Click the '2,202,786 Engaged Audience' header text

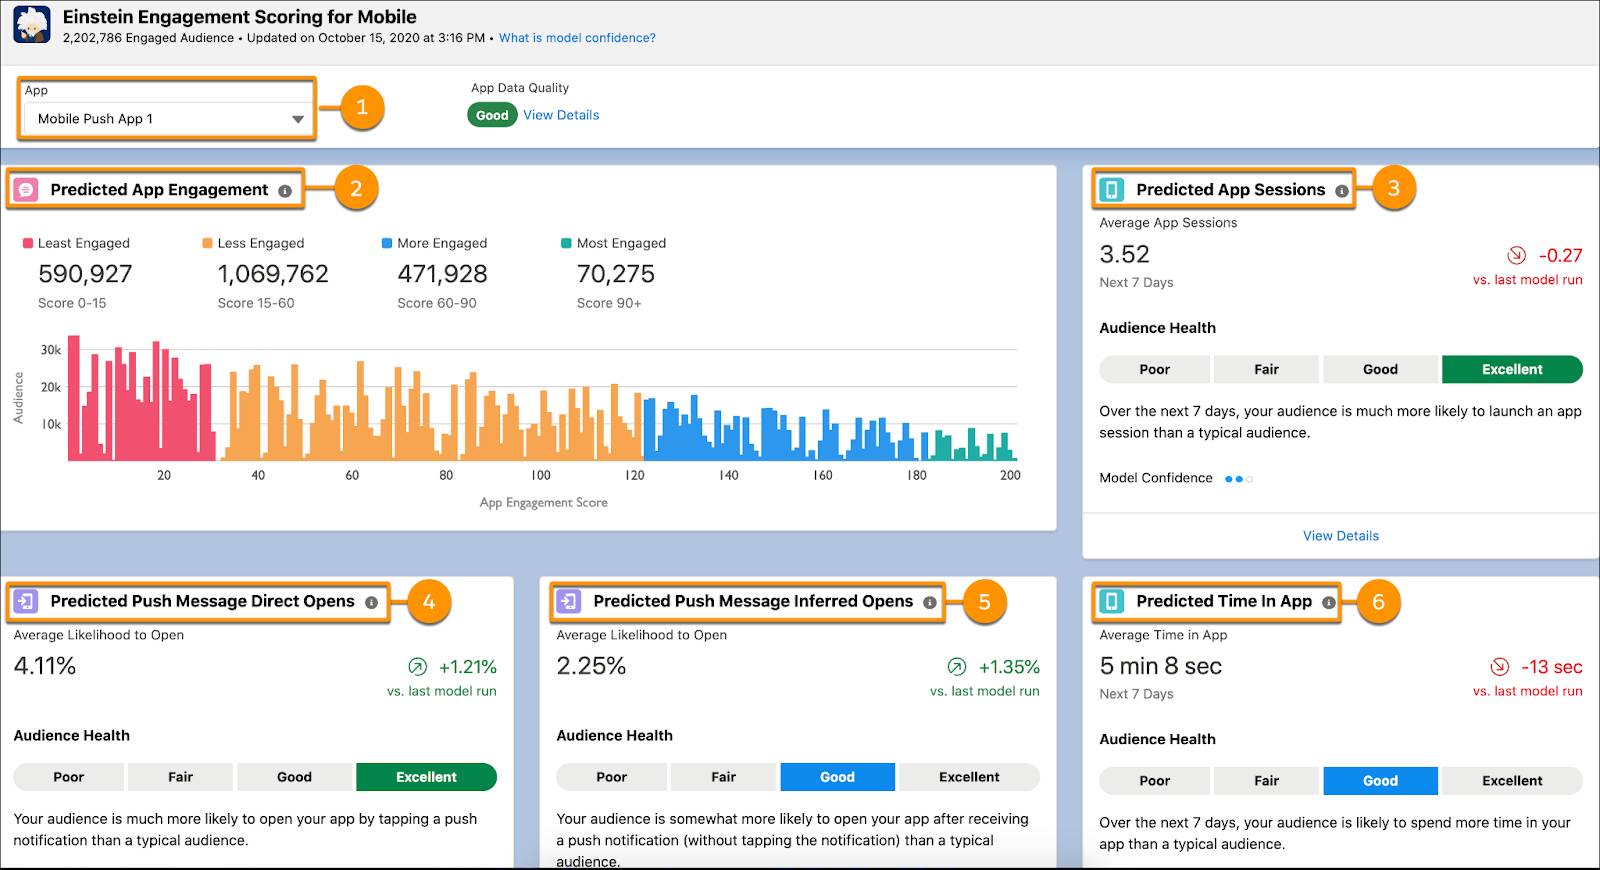148,38
